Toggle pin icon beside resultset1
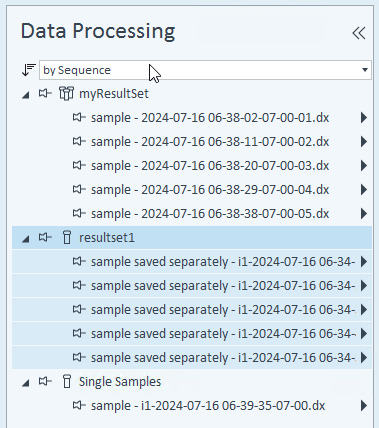The image size is (379, 428). (45, 238)
